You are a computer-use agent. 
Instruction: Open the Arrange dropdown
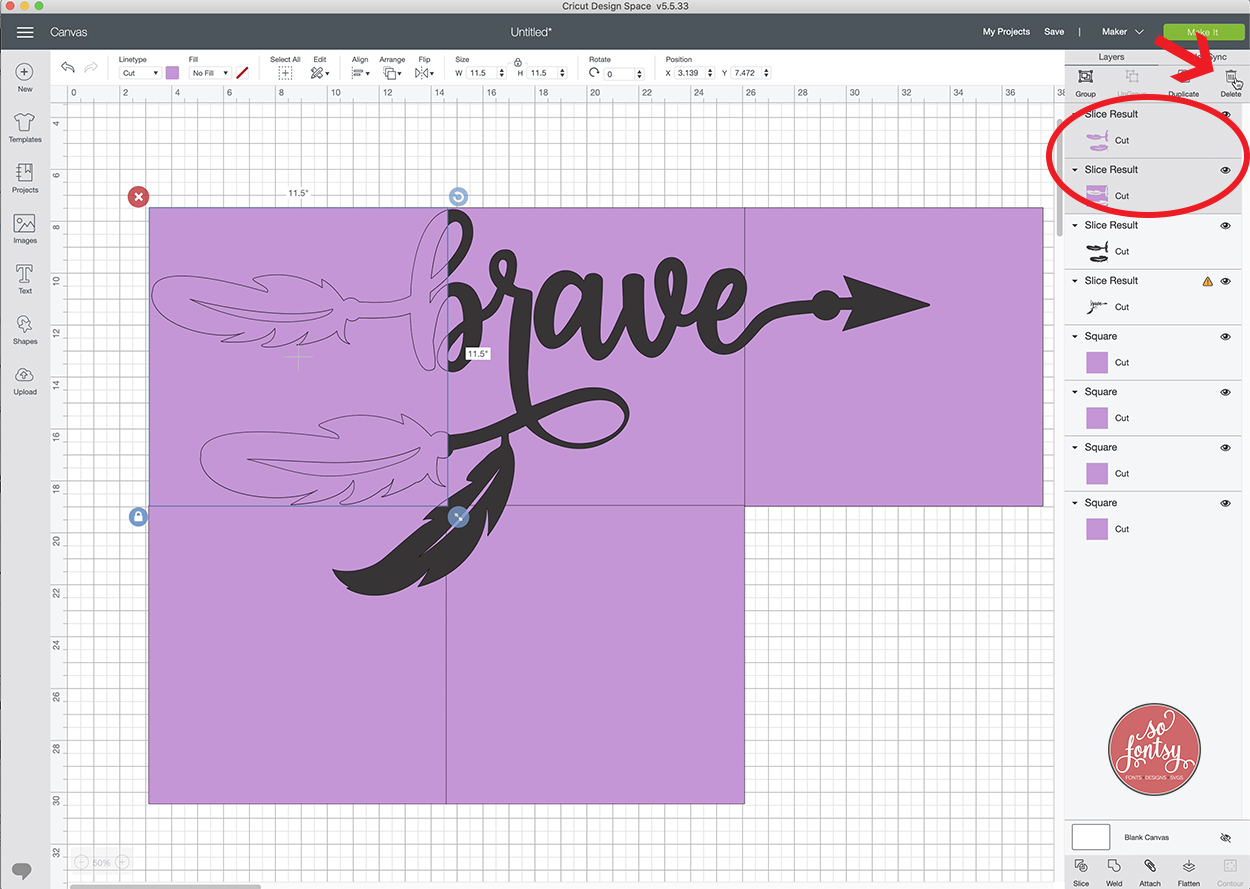(392, 73)
